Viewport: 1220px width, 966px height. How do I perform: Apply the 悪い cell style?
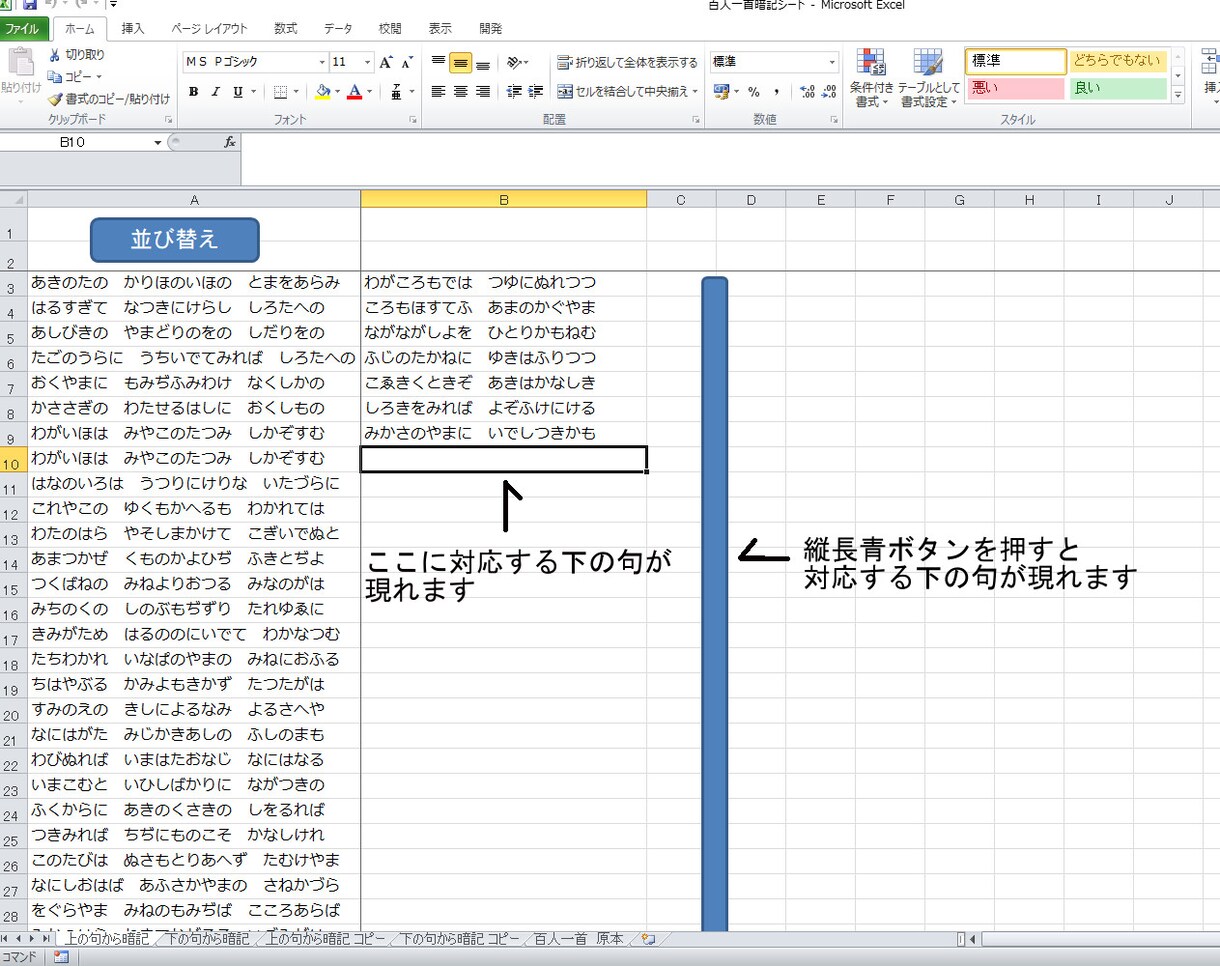pos(1016,88)
